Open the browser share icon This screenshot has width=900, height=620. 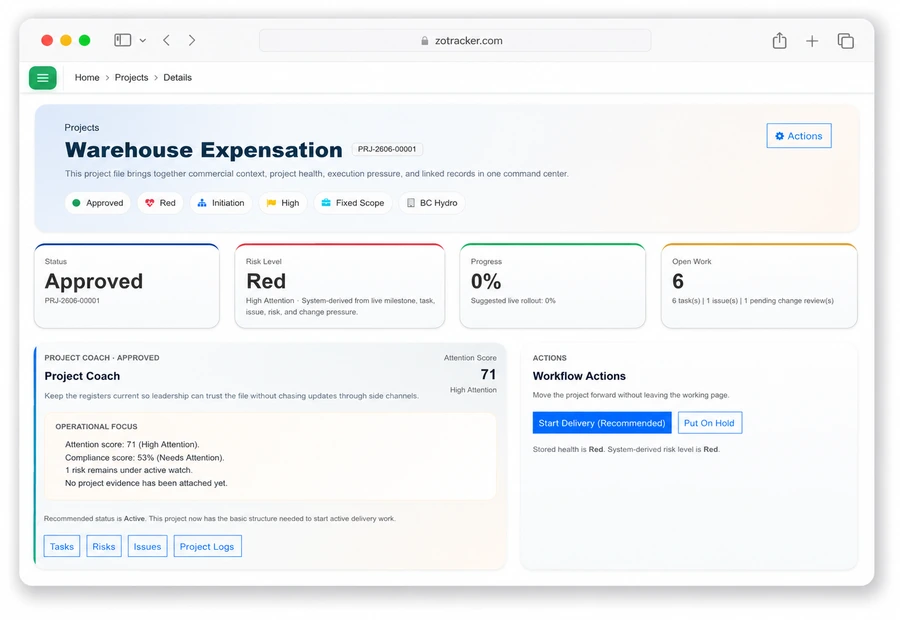(779, 41)
